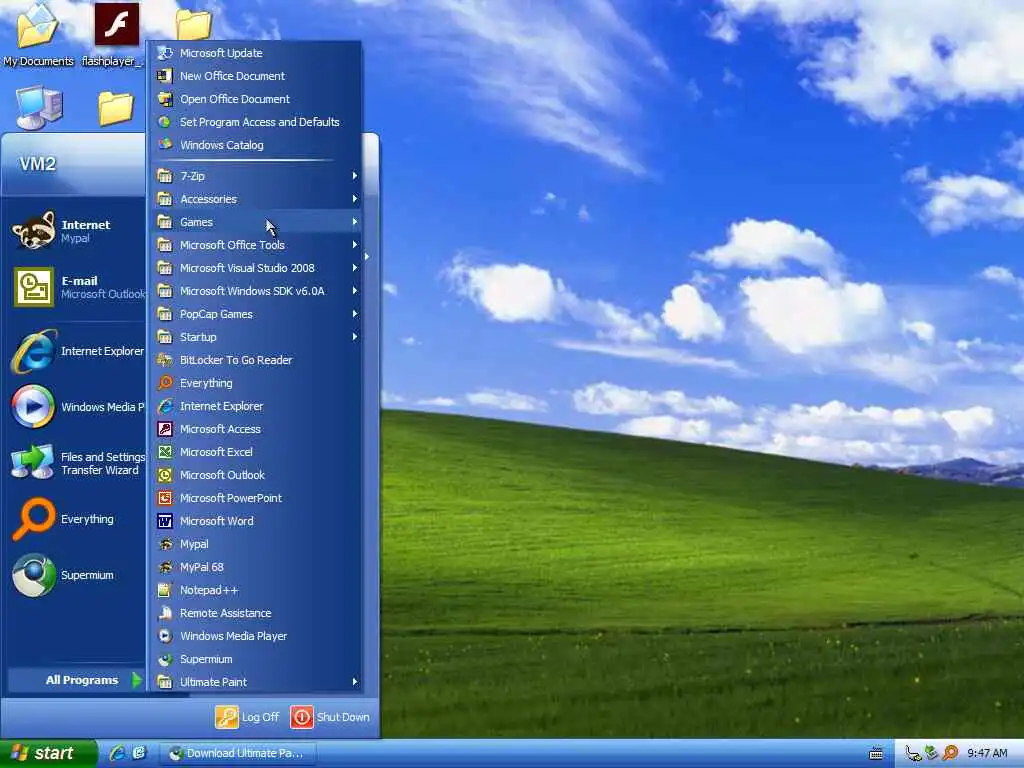Viewport: 1024px width, 768px height.
Task: Open Internet Explorer in the Start menu's left column
Action: 75,351
